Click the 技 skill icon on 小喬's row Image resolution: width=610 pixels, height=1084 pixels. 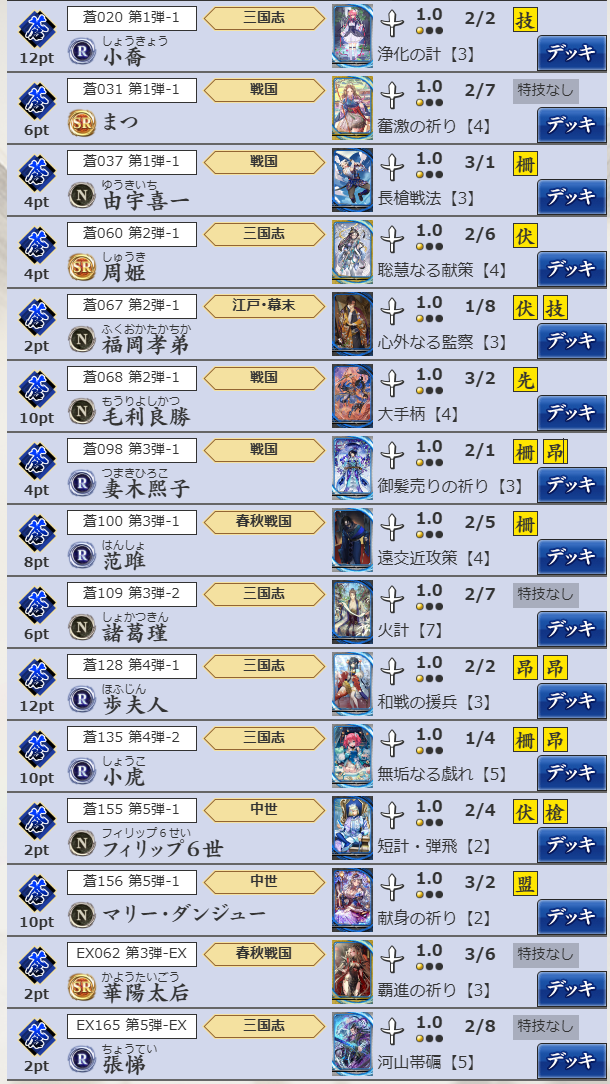click(x=525, y=20)
